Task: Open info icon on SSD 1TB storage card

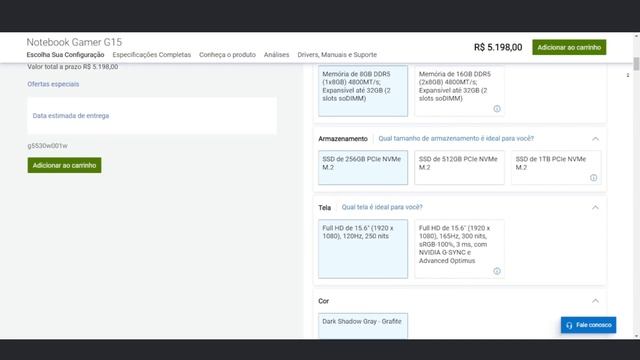Action: tap(593, 178)
